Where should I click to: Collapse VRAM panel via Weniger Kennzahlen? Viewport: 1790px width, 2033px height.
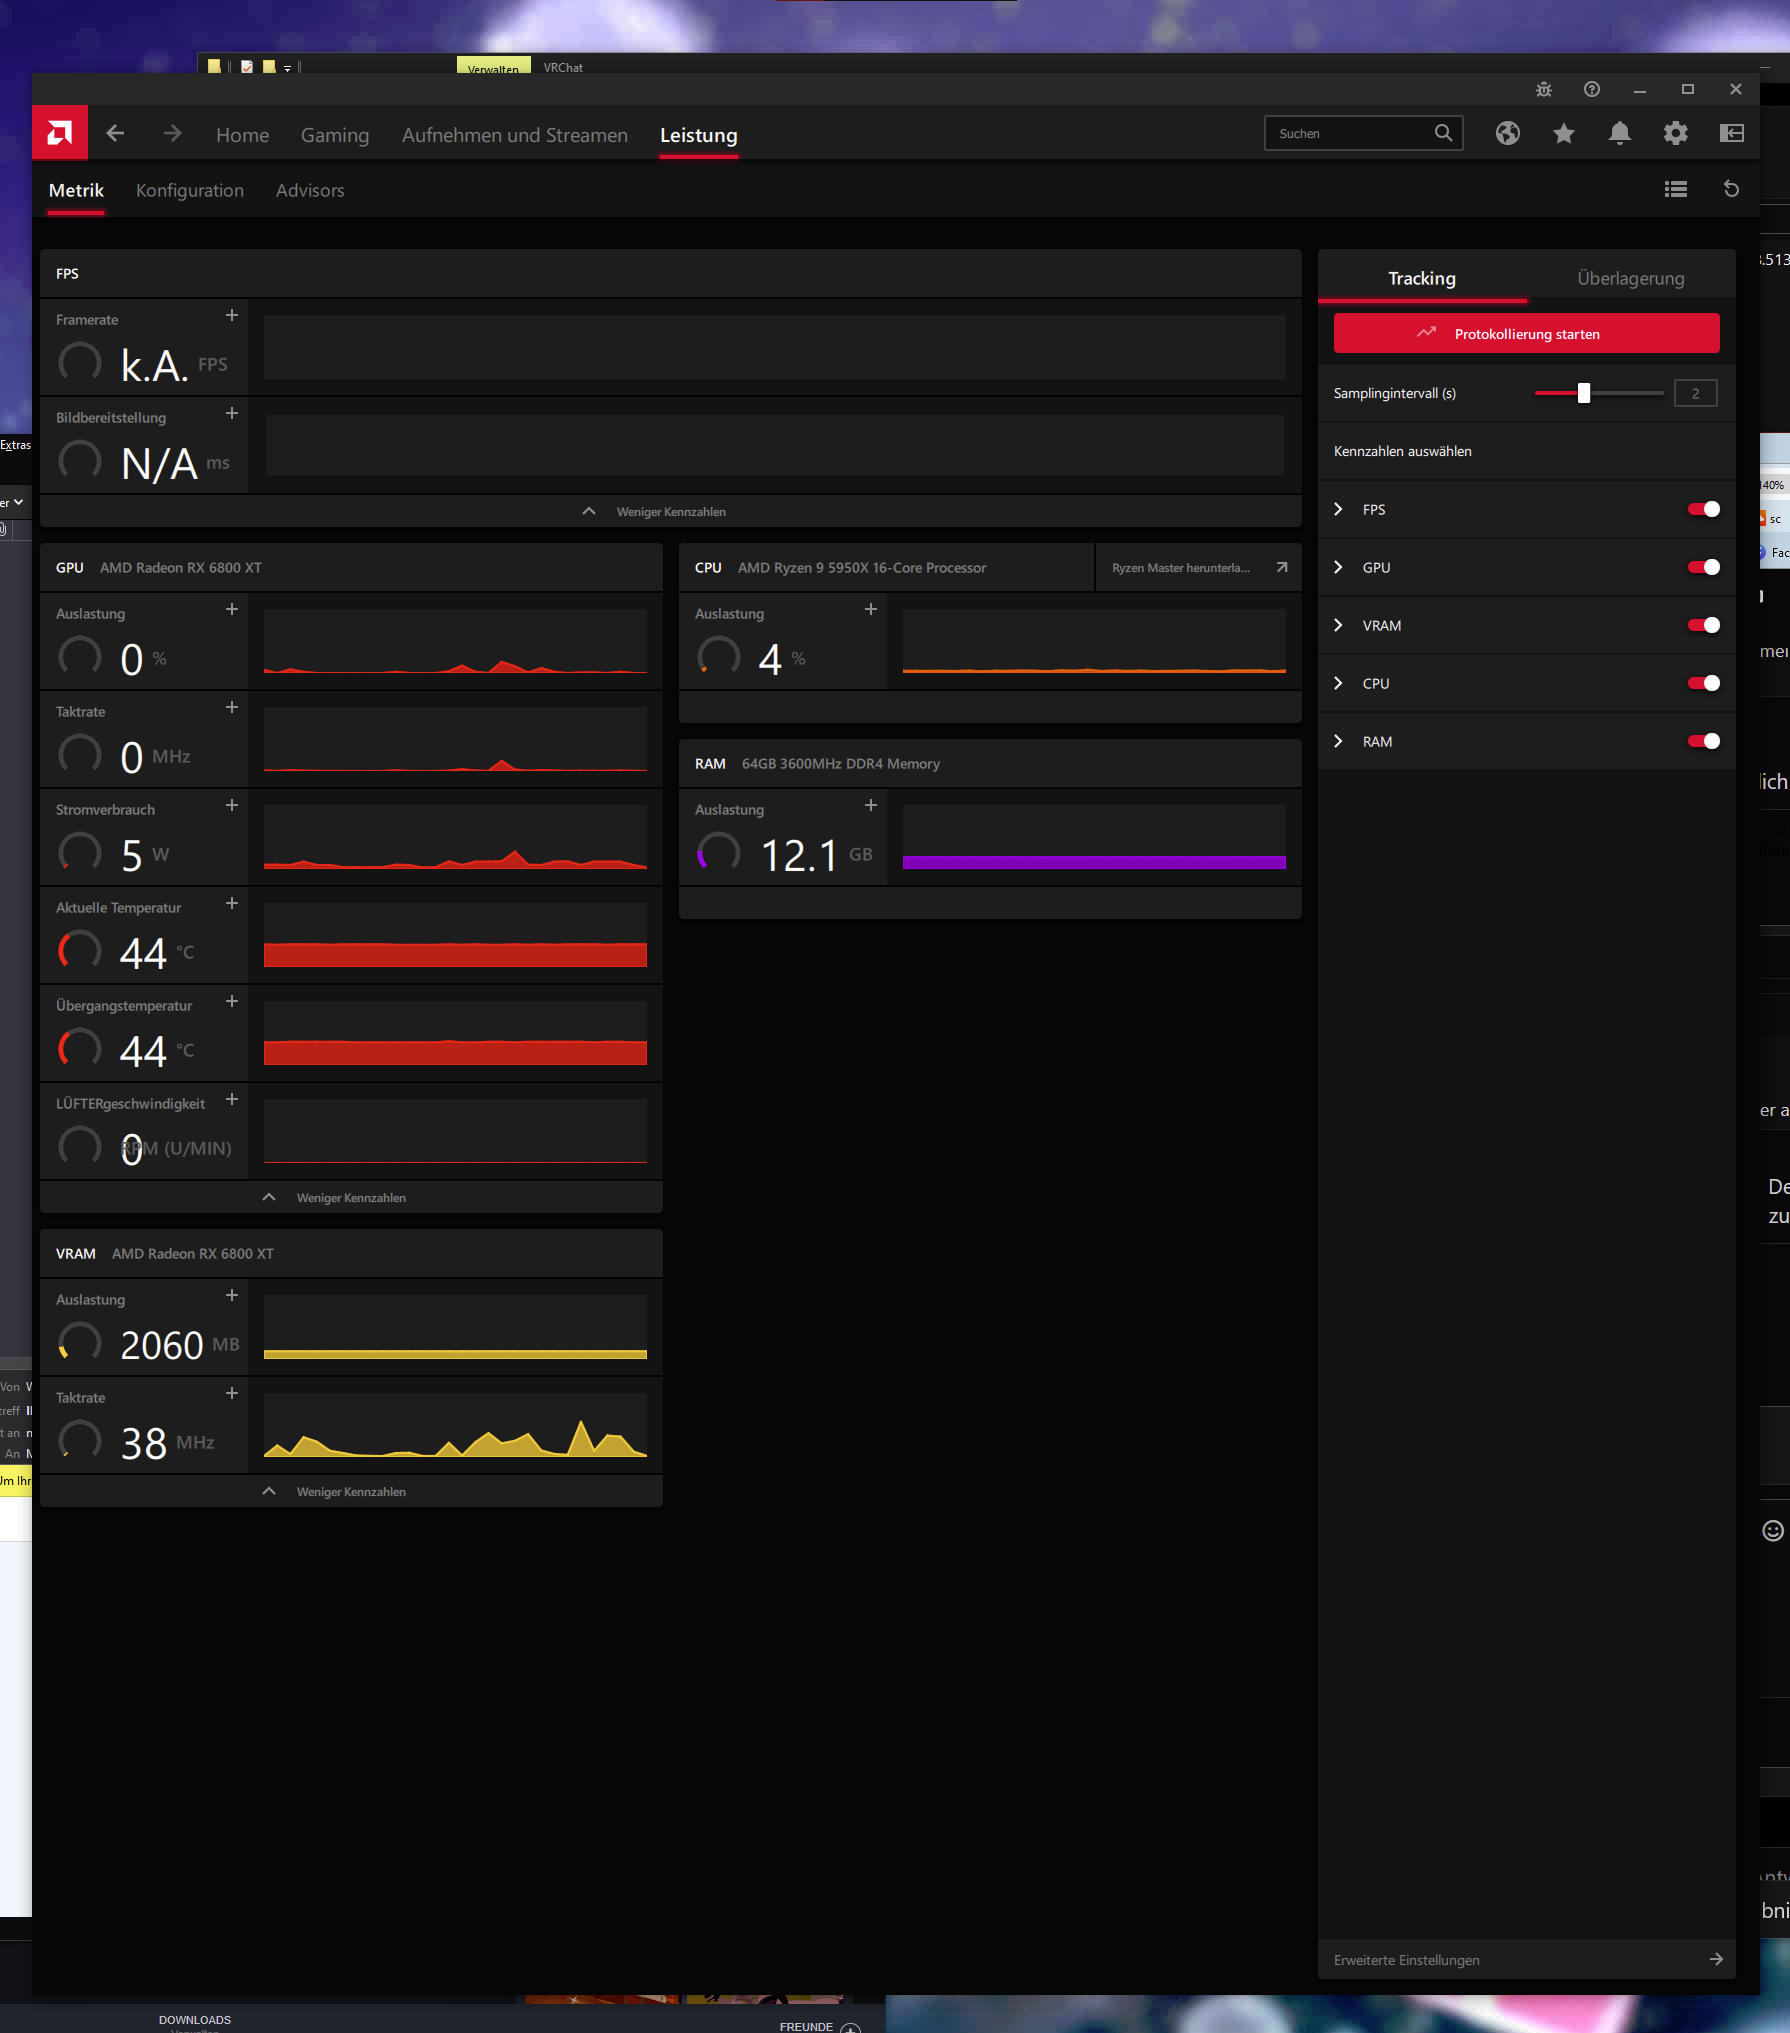coord(351,1491)
